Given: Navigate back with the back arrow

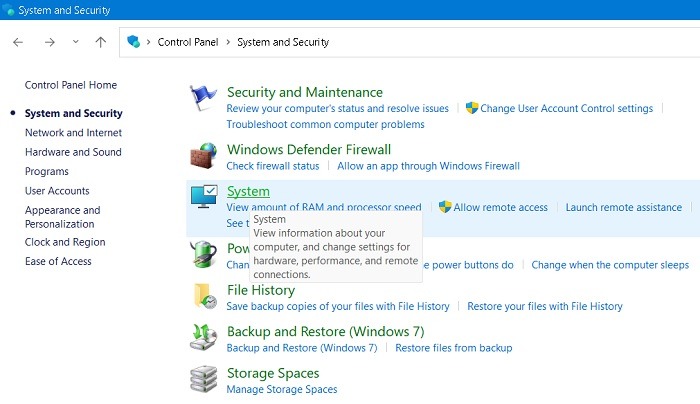Looking at the screenshot, I should 18,42.
